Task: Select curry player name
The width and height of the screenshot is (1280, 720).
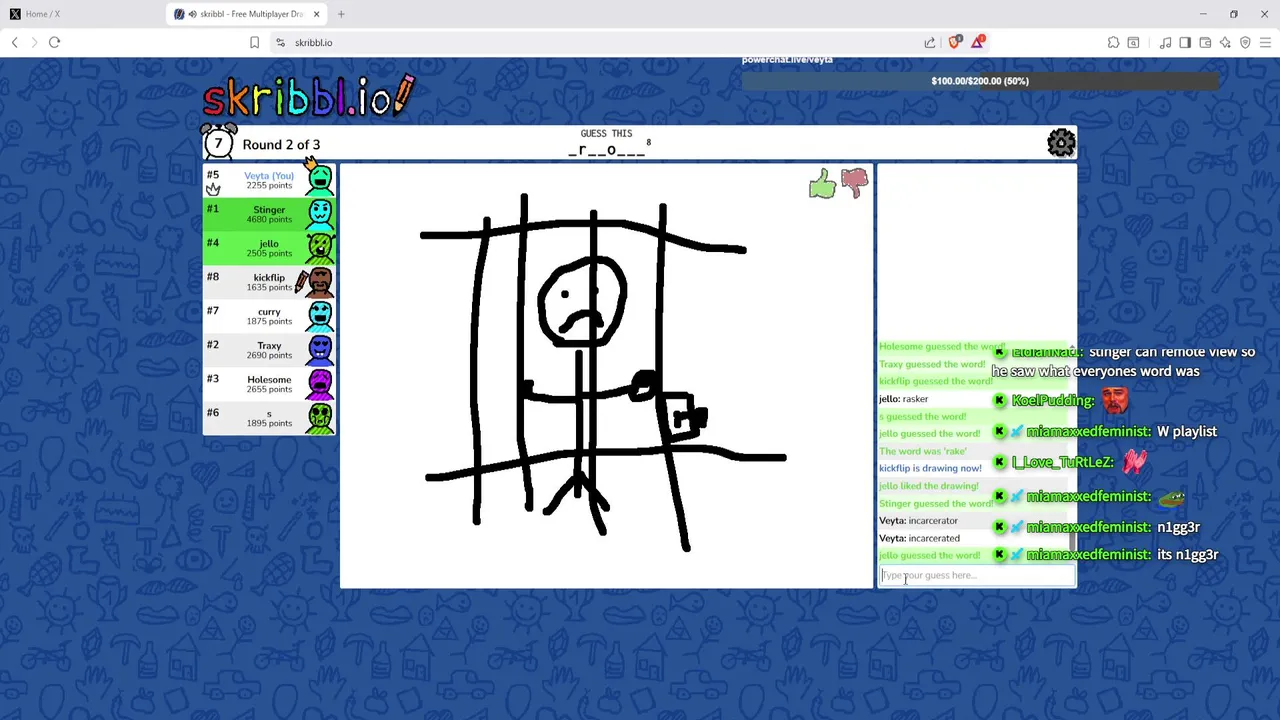Action: (269, 311)
